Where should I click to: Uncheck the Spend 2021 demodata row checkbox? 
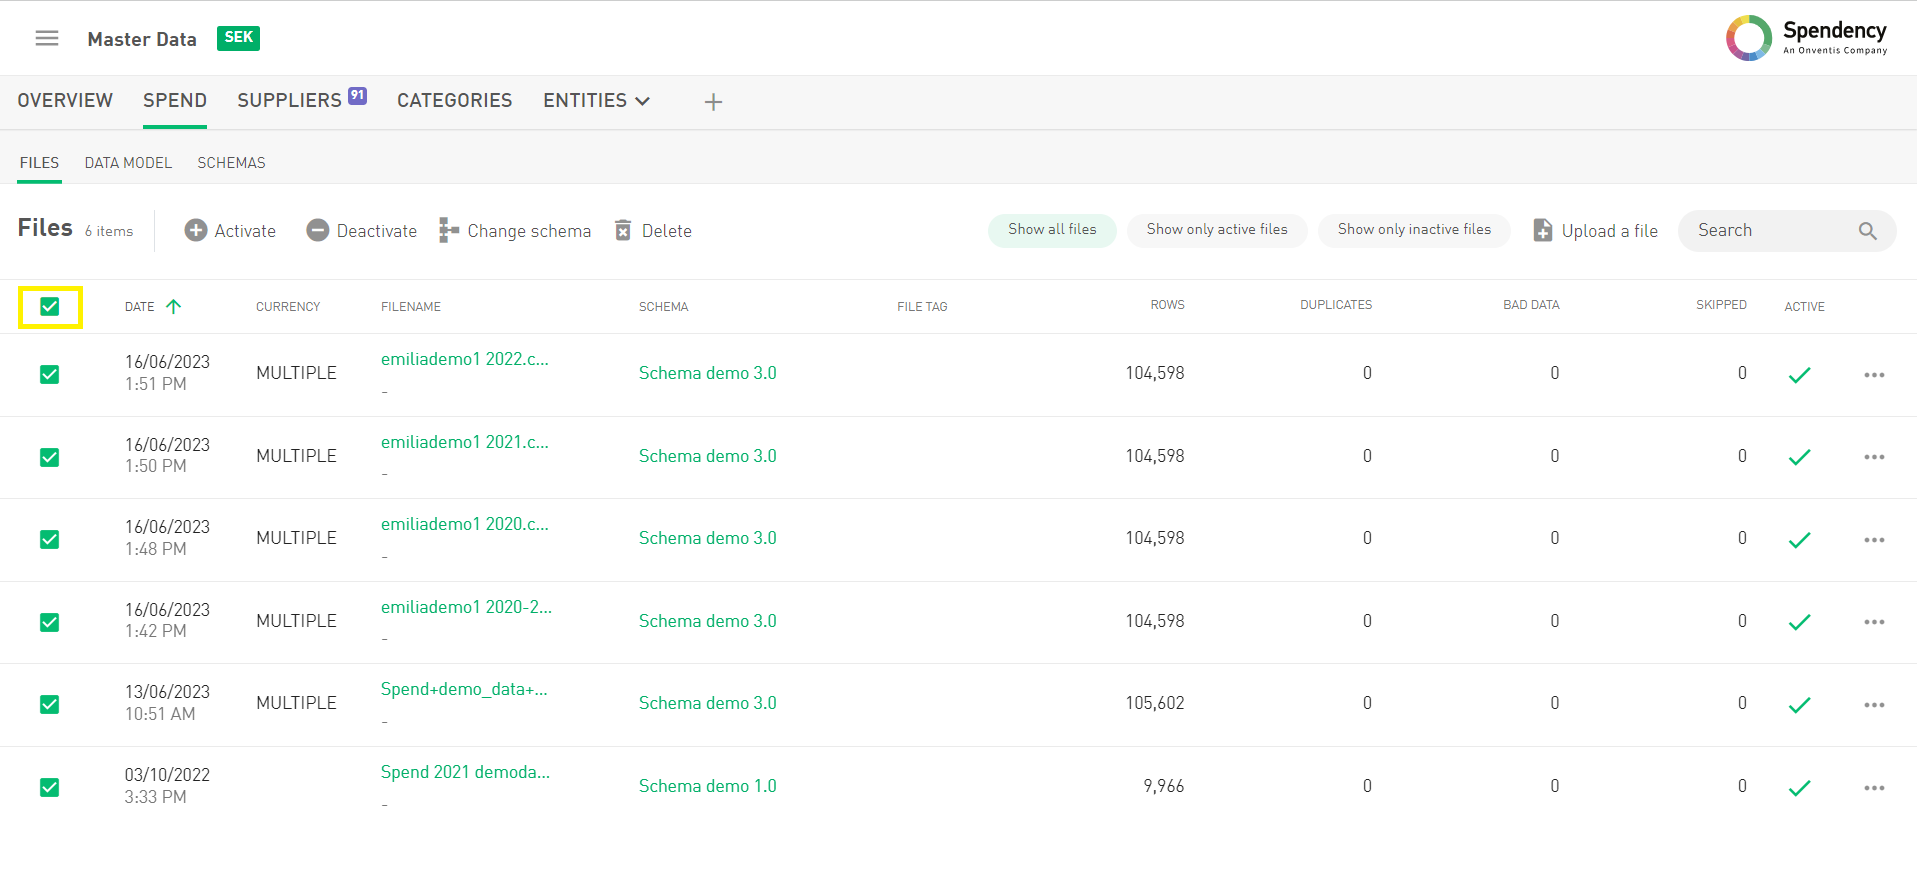pos(50,788)
